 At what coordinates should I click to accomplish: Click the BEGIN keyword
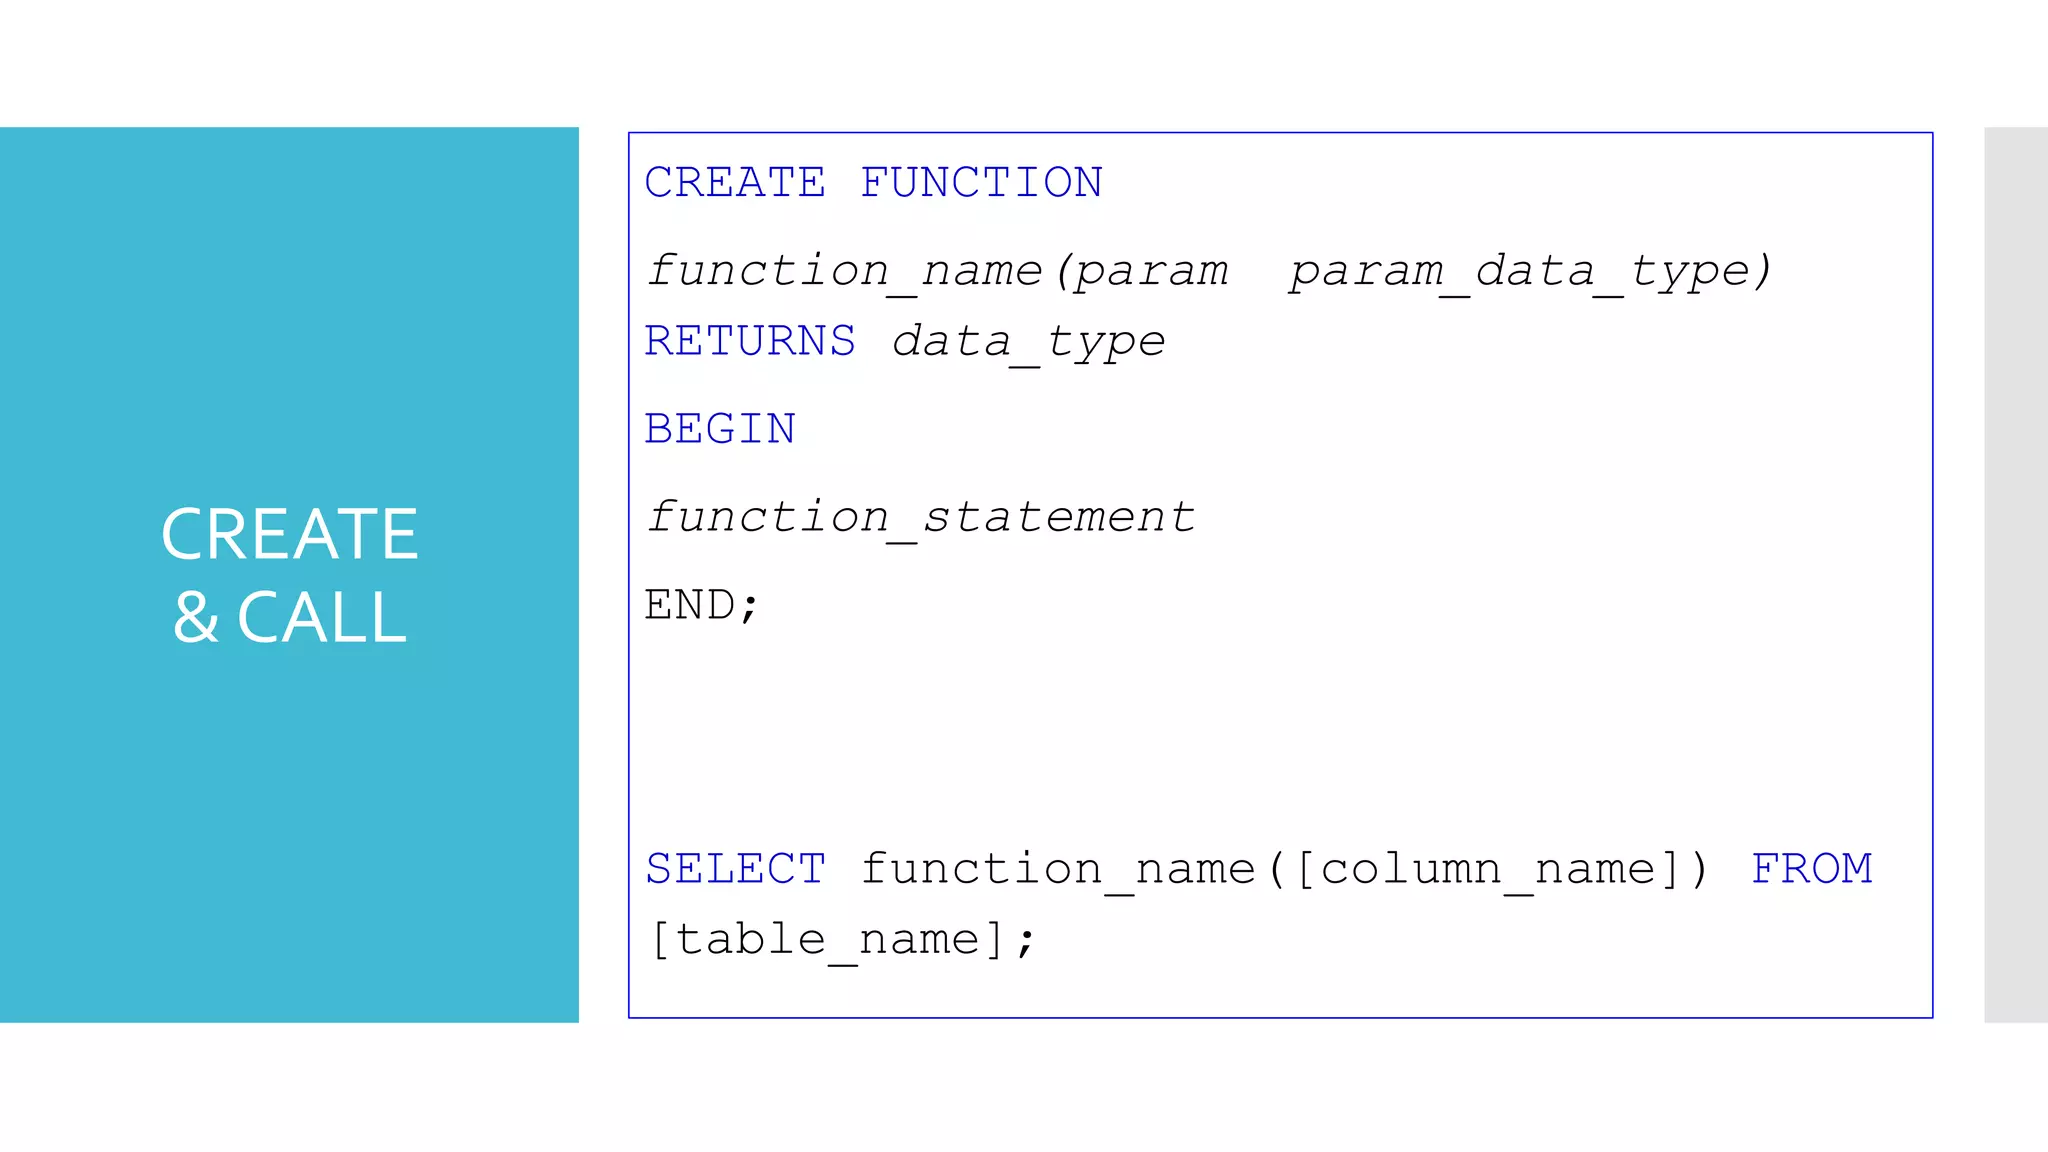pyautogui.click(x=720, y=430)
